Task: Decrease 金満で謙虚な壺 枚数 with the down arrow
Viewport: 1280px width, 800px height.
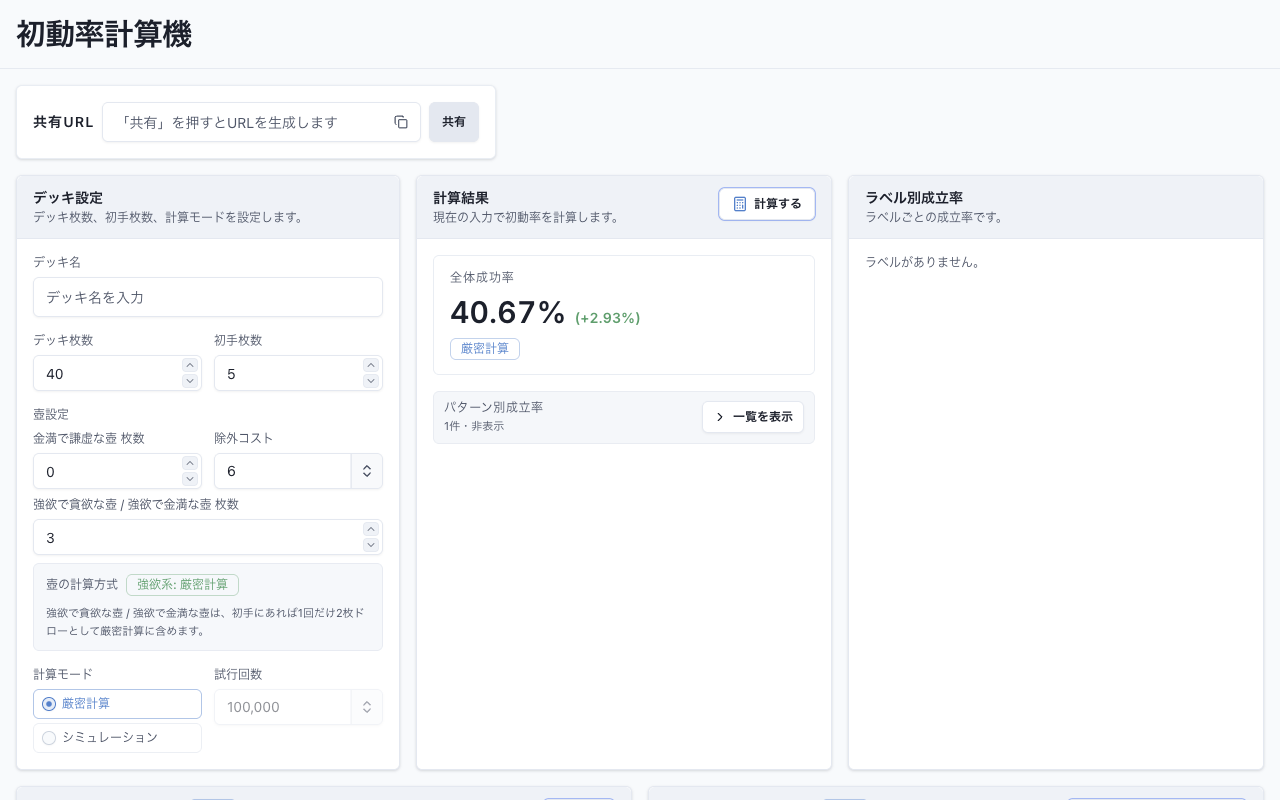Action: pyautogui.click(x=190, y=479)
